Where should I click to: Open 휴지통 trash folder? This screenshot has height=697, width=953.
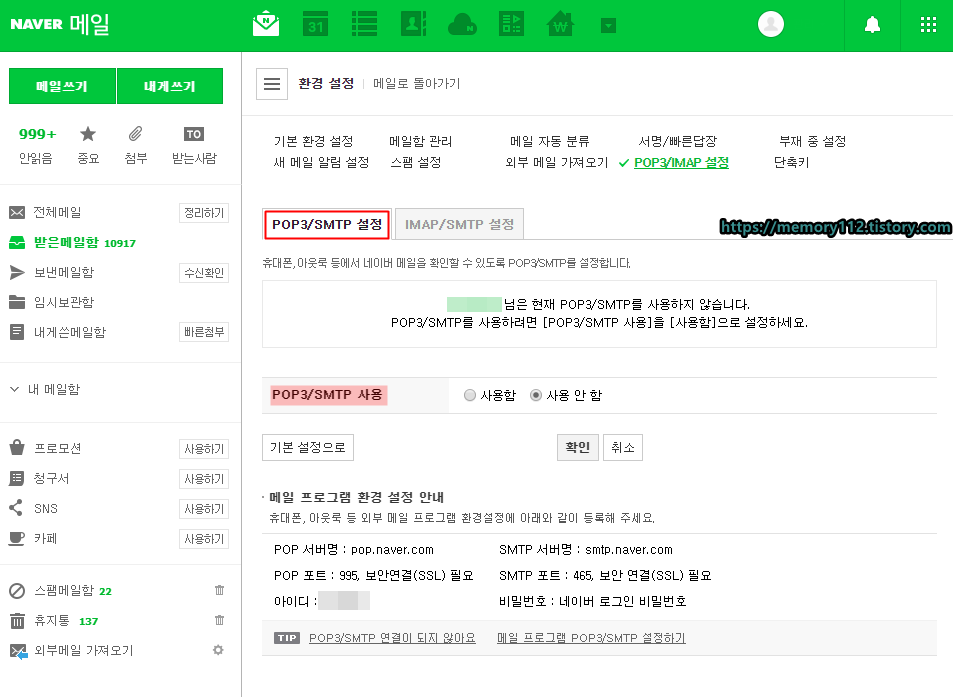pos(53,620)
